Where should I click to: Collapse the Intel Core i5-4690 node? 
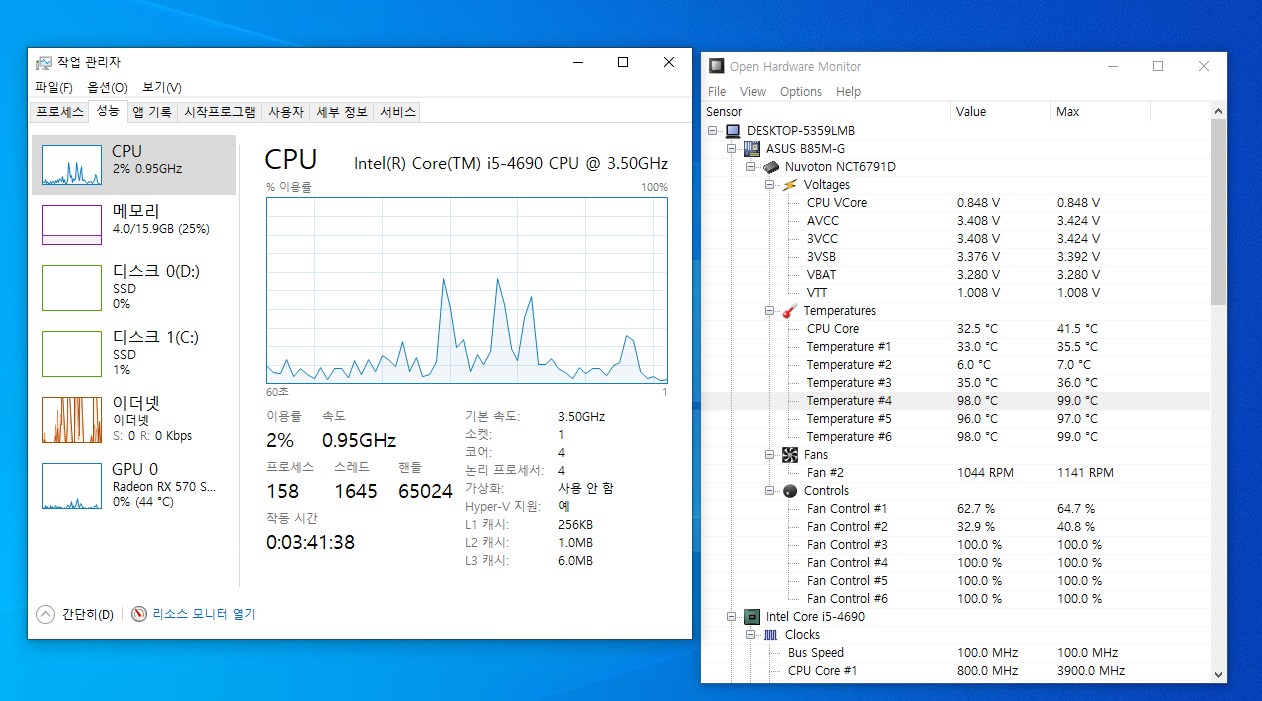tap(732, 617)
